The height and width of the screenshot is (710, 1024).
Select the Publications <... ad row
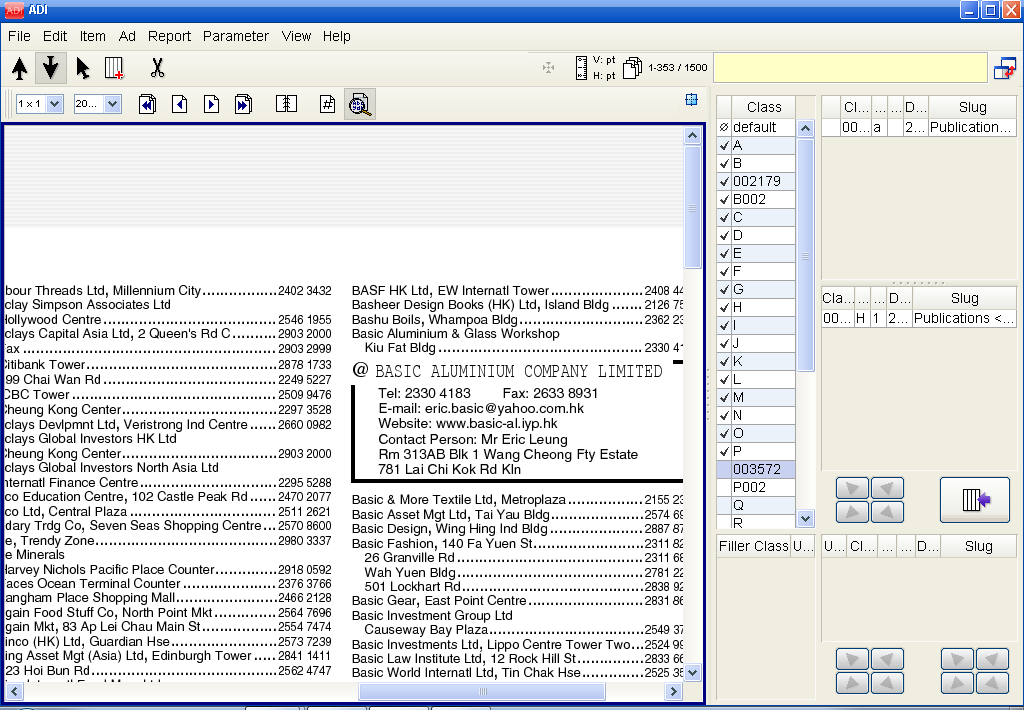tap(919, 319)
